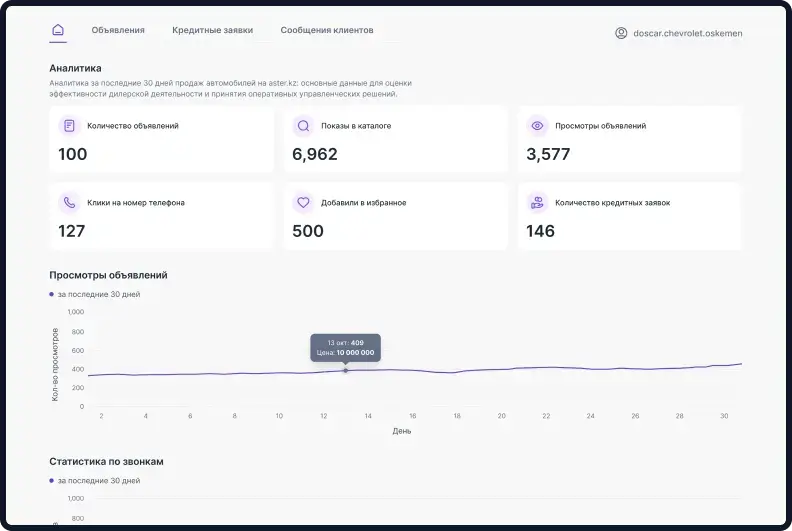Viewport: 792px width, 531px height.
Task: Toggle views chart legend за последние 30 дней
Action: point(94,294)
